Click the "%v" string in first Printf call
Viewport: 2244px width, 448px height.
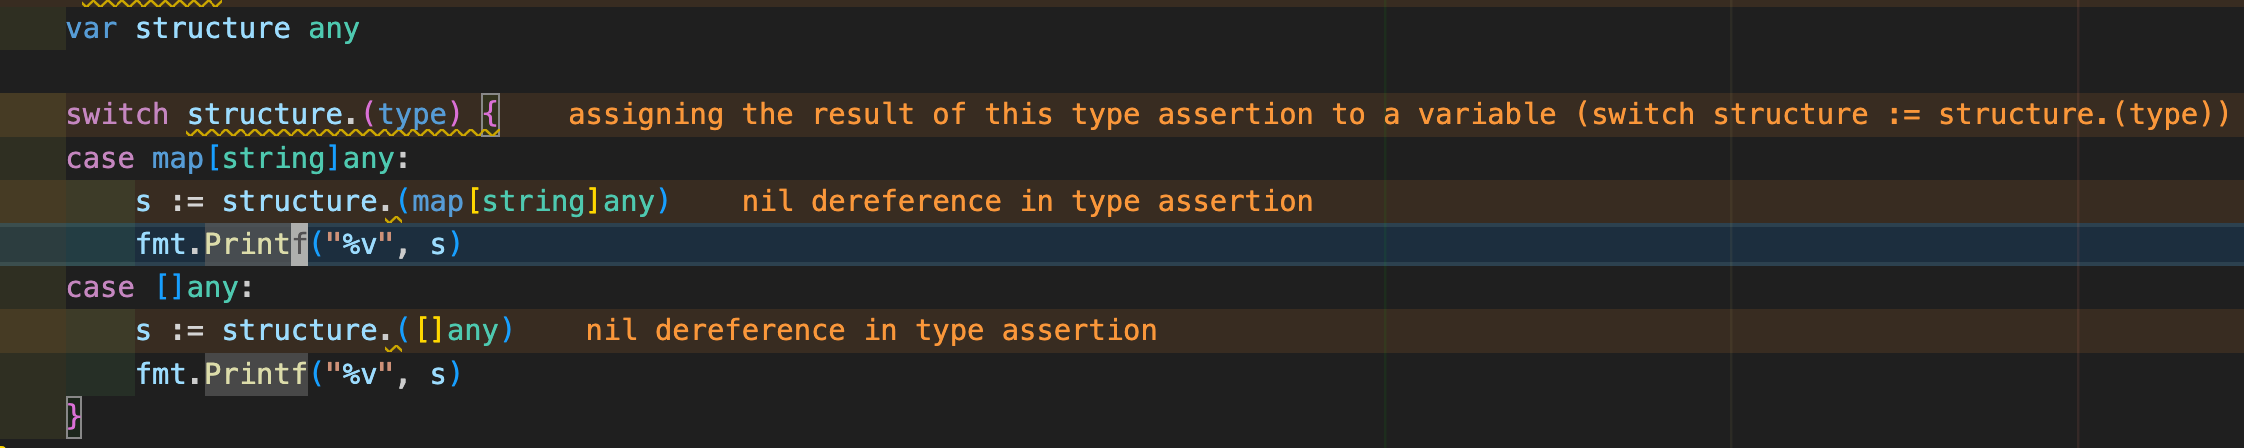(360, 244)
